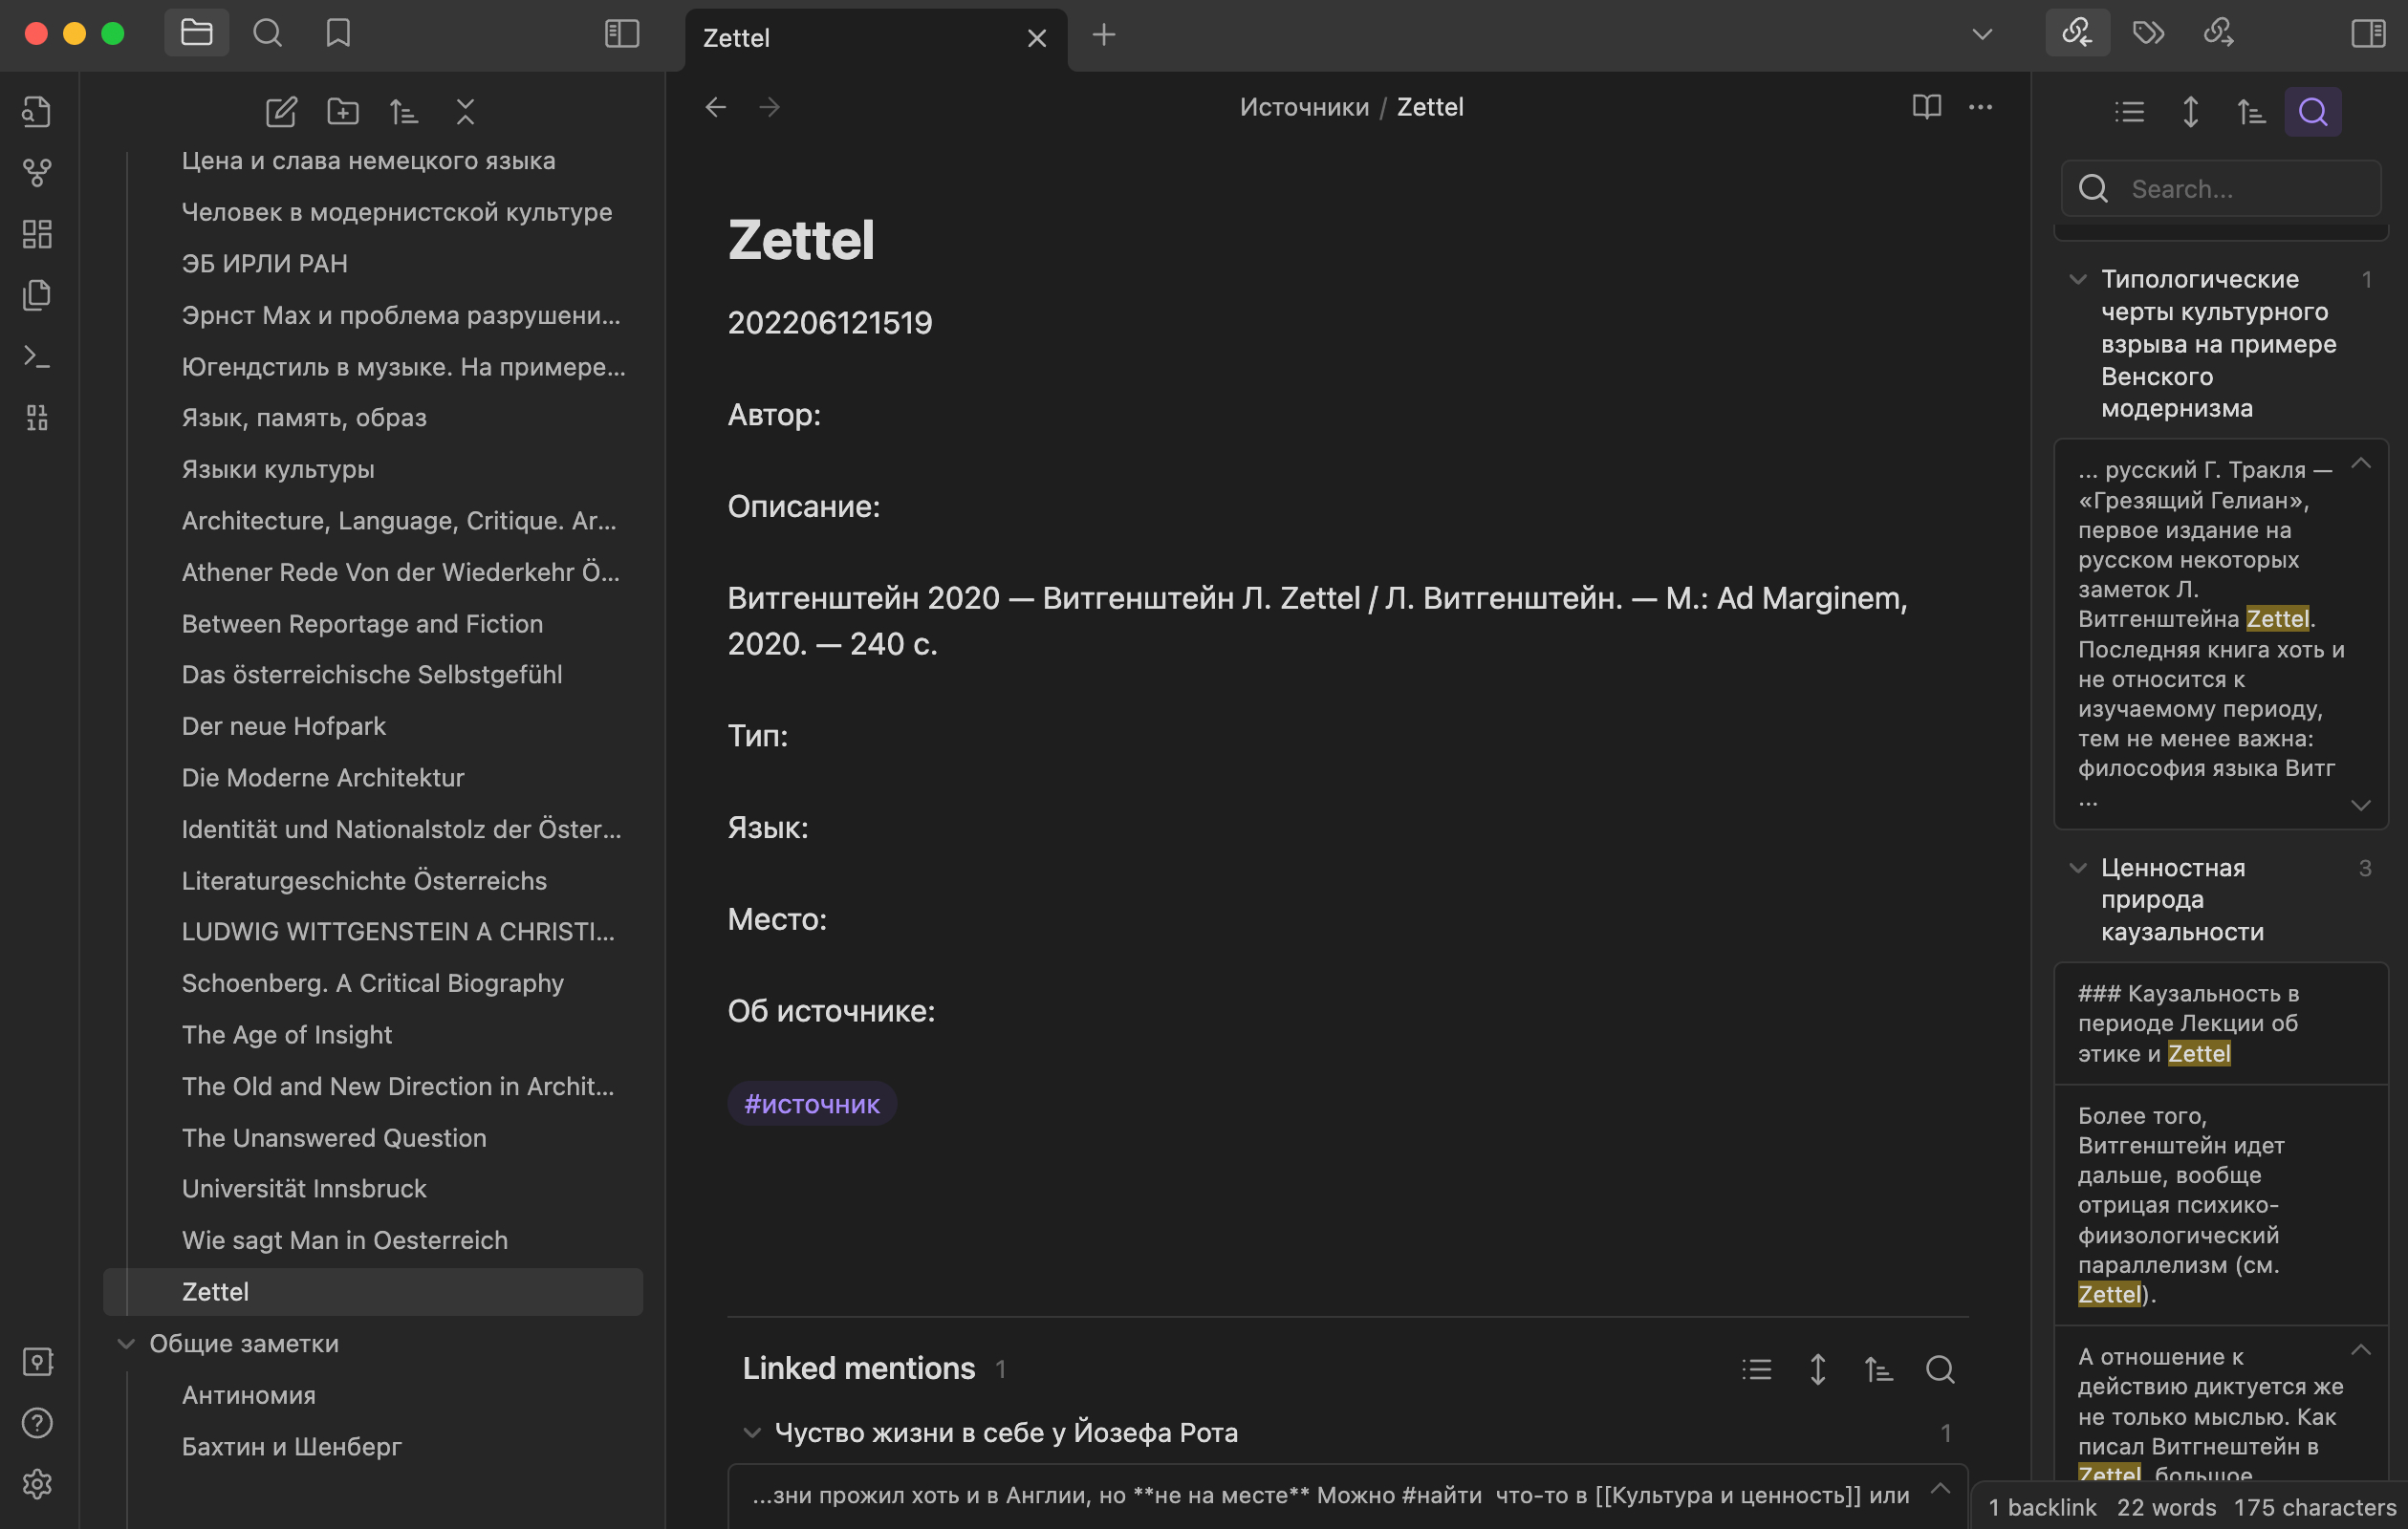Toggle the left sidebar collapse icon

point(621,34)
